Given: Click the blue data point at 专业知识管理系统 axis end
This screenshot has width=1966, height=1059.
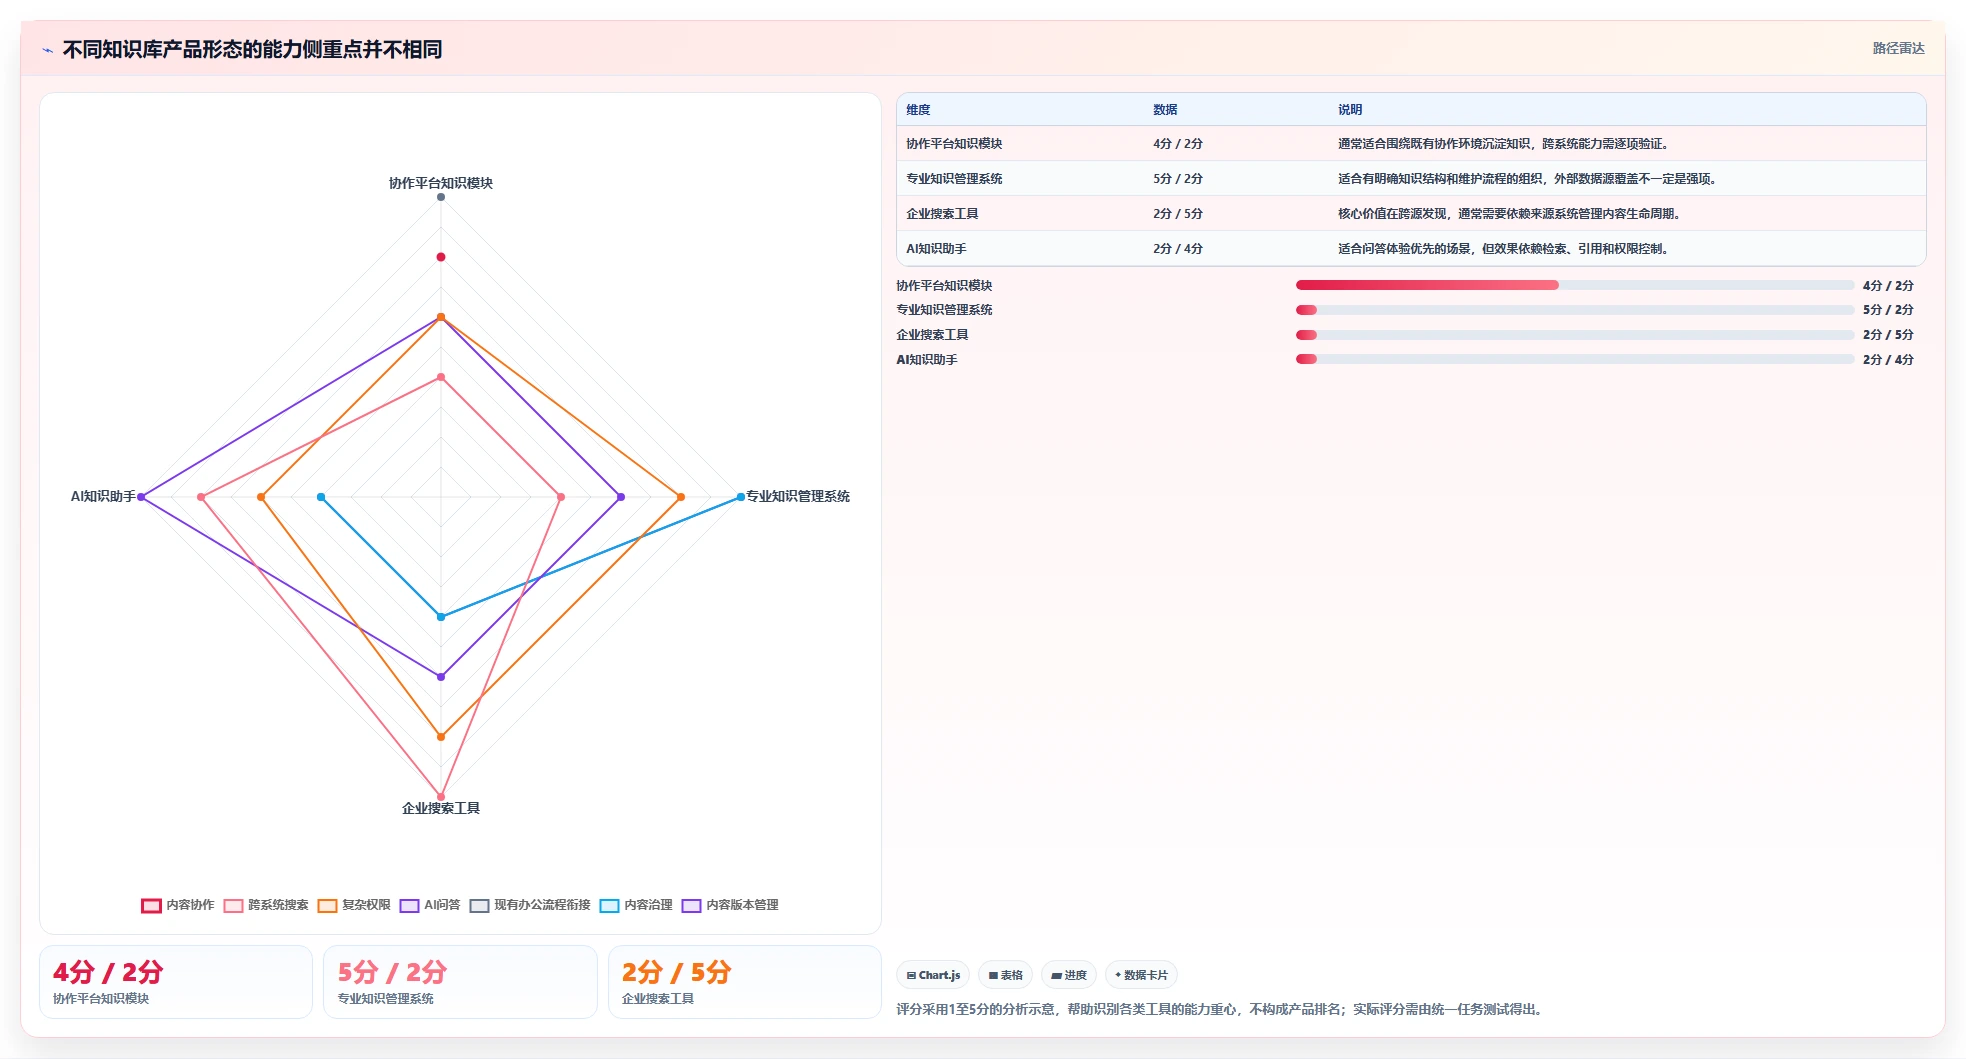Looking at the screenshot, I should pyautogui.click(x=741, y=497).
